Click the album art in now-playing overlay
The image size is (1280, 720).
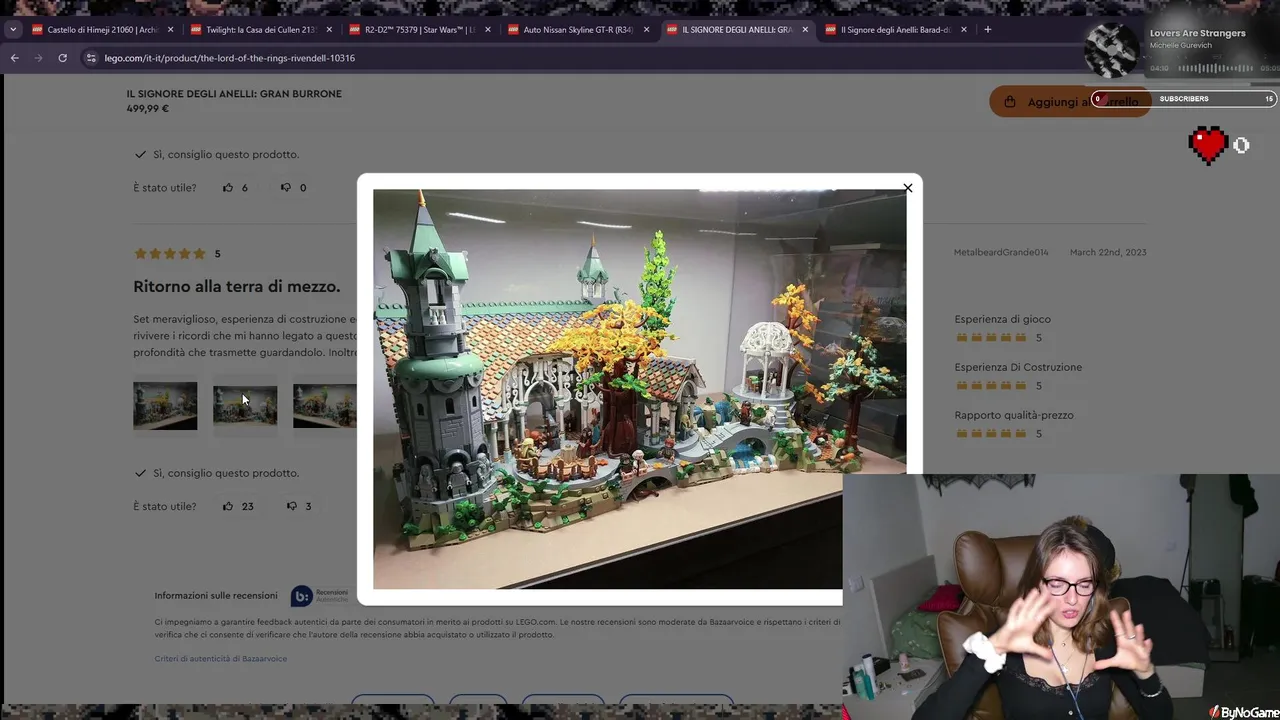pos(1112,49)
